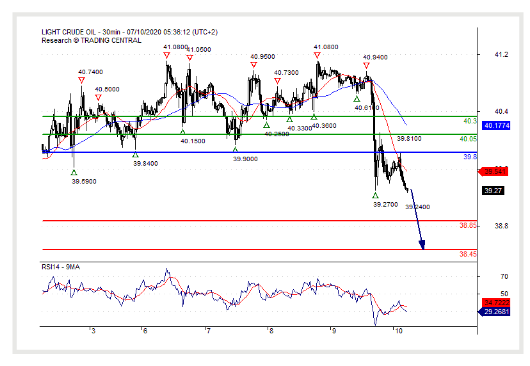This screenshot has height=366, width=530.
Task: Click the 40.6100 low label
Action: click(x=367, y=108)
